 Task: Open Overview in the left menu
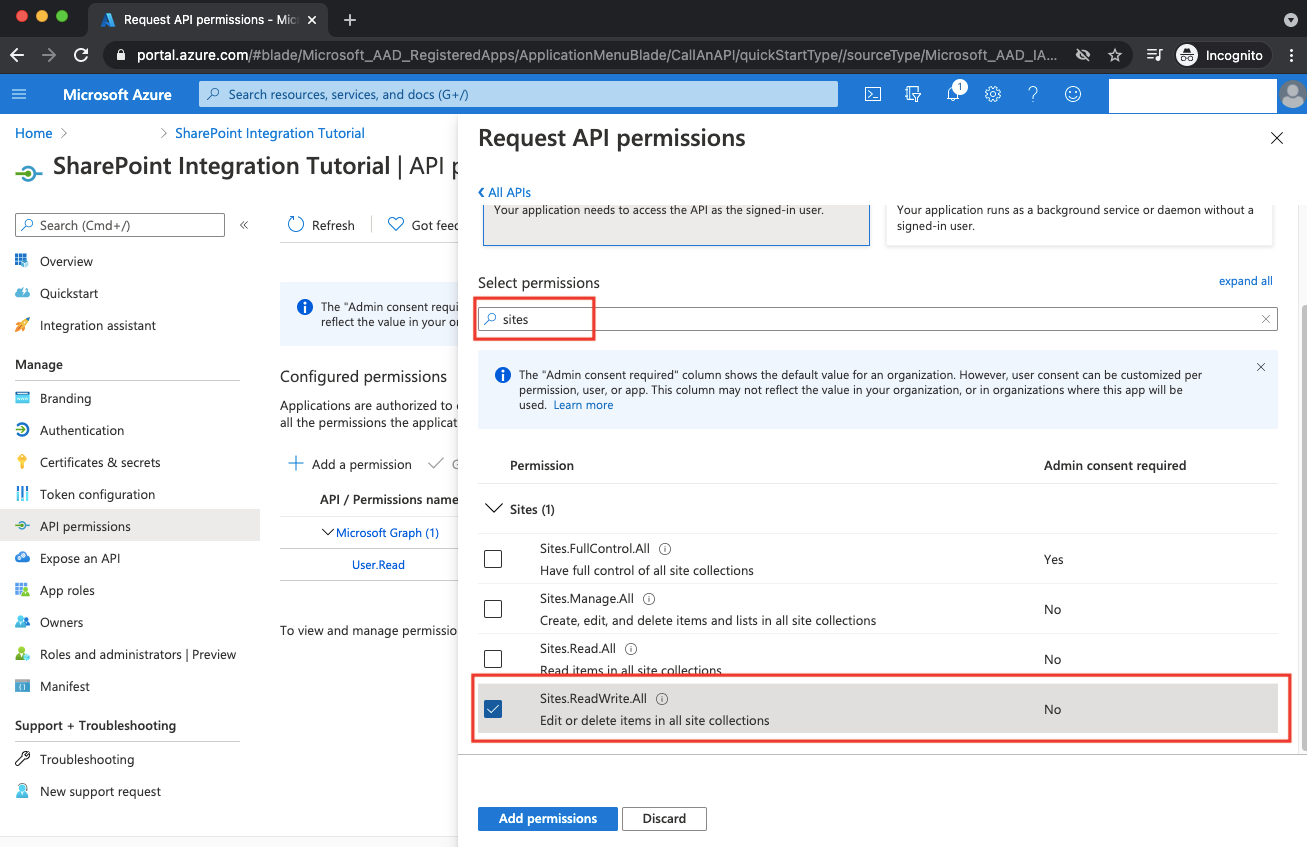[x=66, y=261]
